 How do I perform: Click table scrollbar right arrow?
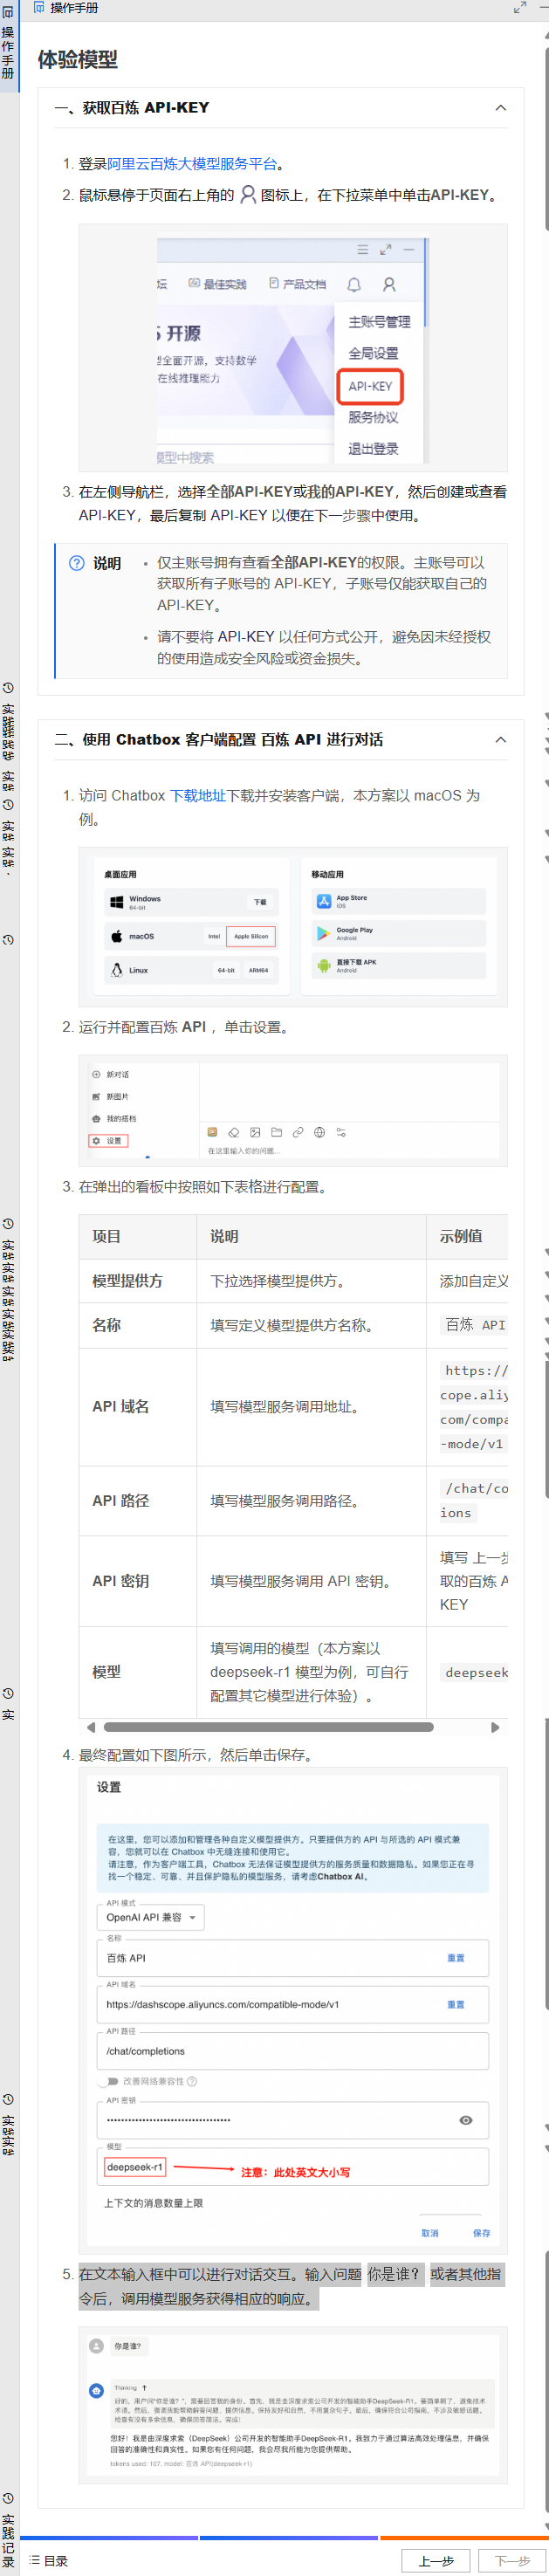(495, 1727)
